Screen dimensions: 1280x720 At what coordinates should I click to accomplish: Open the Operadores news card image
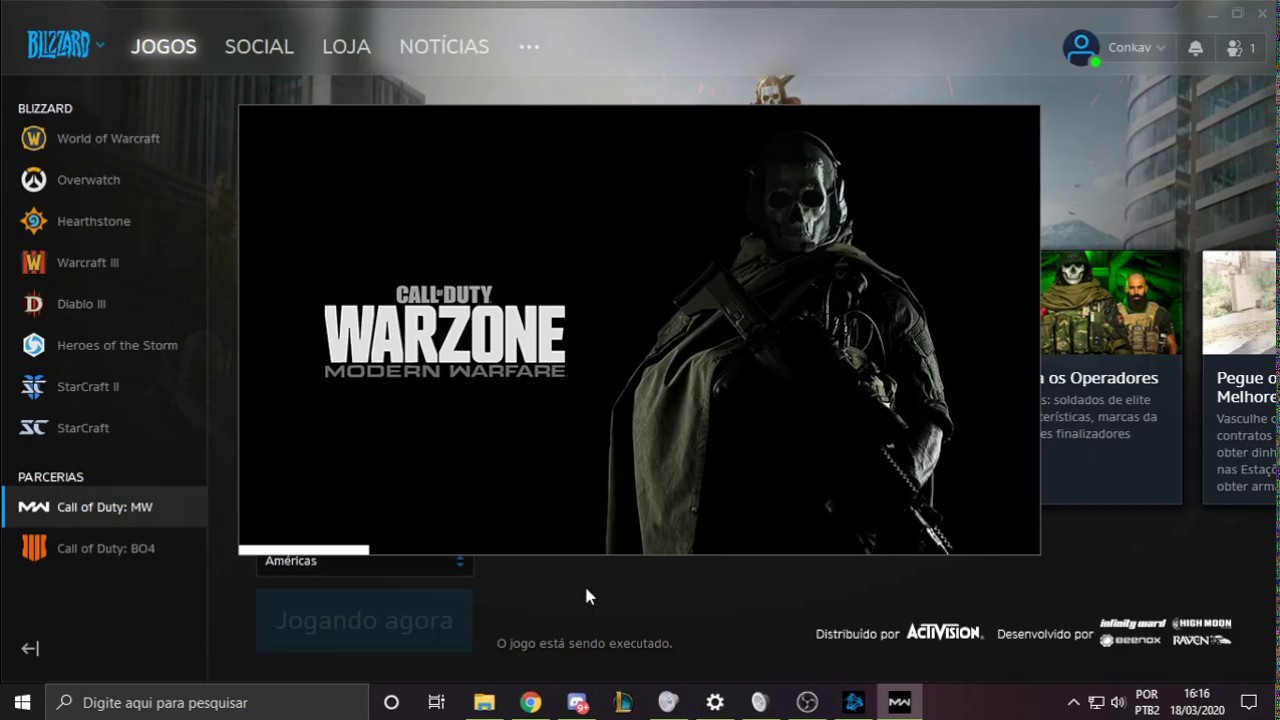pyautogui.click(x=1110, y=302)
